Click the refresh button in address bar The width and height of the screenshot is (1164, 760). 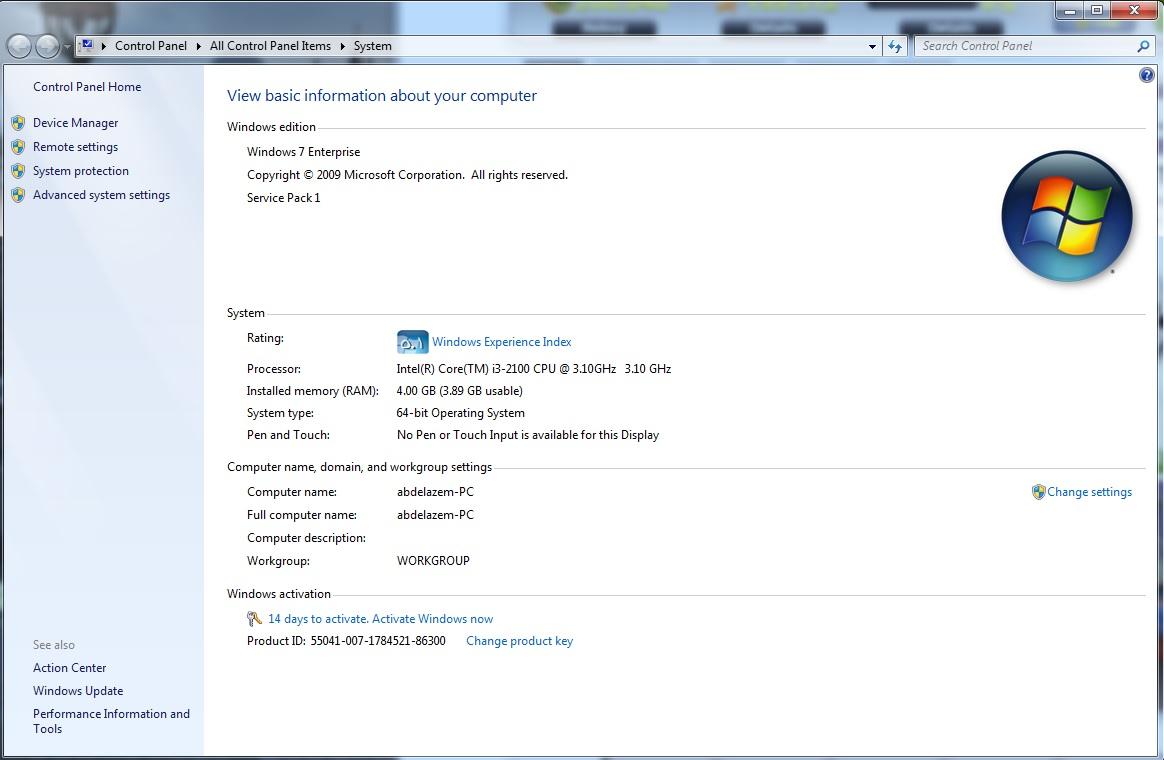point(895,47)
